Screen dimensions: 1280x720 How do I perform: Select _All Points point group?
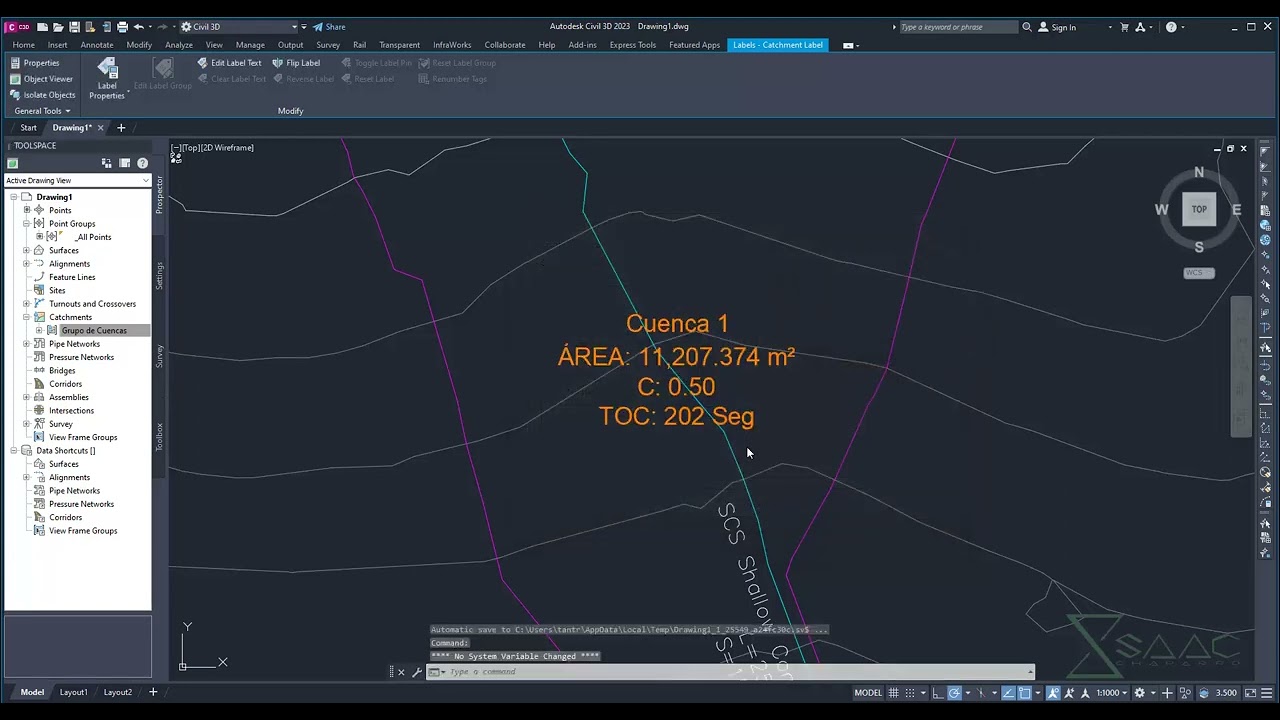93,237
